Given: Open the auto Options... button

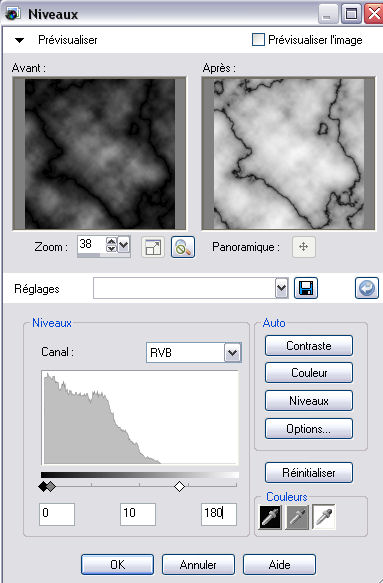Looking at the screenshot, I should (x=309, y=429).
